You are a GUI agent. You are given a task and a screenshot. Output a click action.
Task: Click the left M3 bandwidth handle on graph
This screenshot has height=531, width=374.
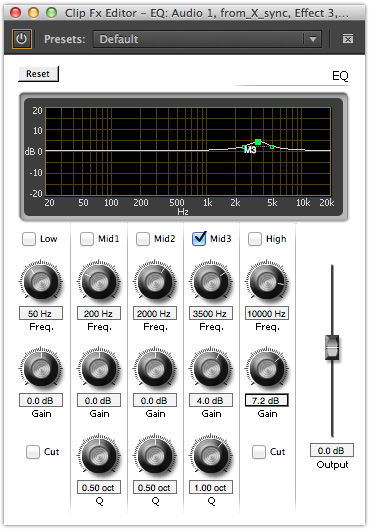tap(244, 147)
